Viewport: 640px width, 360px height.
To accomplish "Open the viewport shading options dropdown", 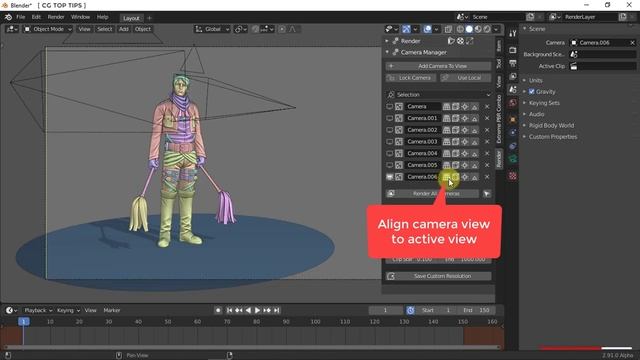I will [496, 29].
